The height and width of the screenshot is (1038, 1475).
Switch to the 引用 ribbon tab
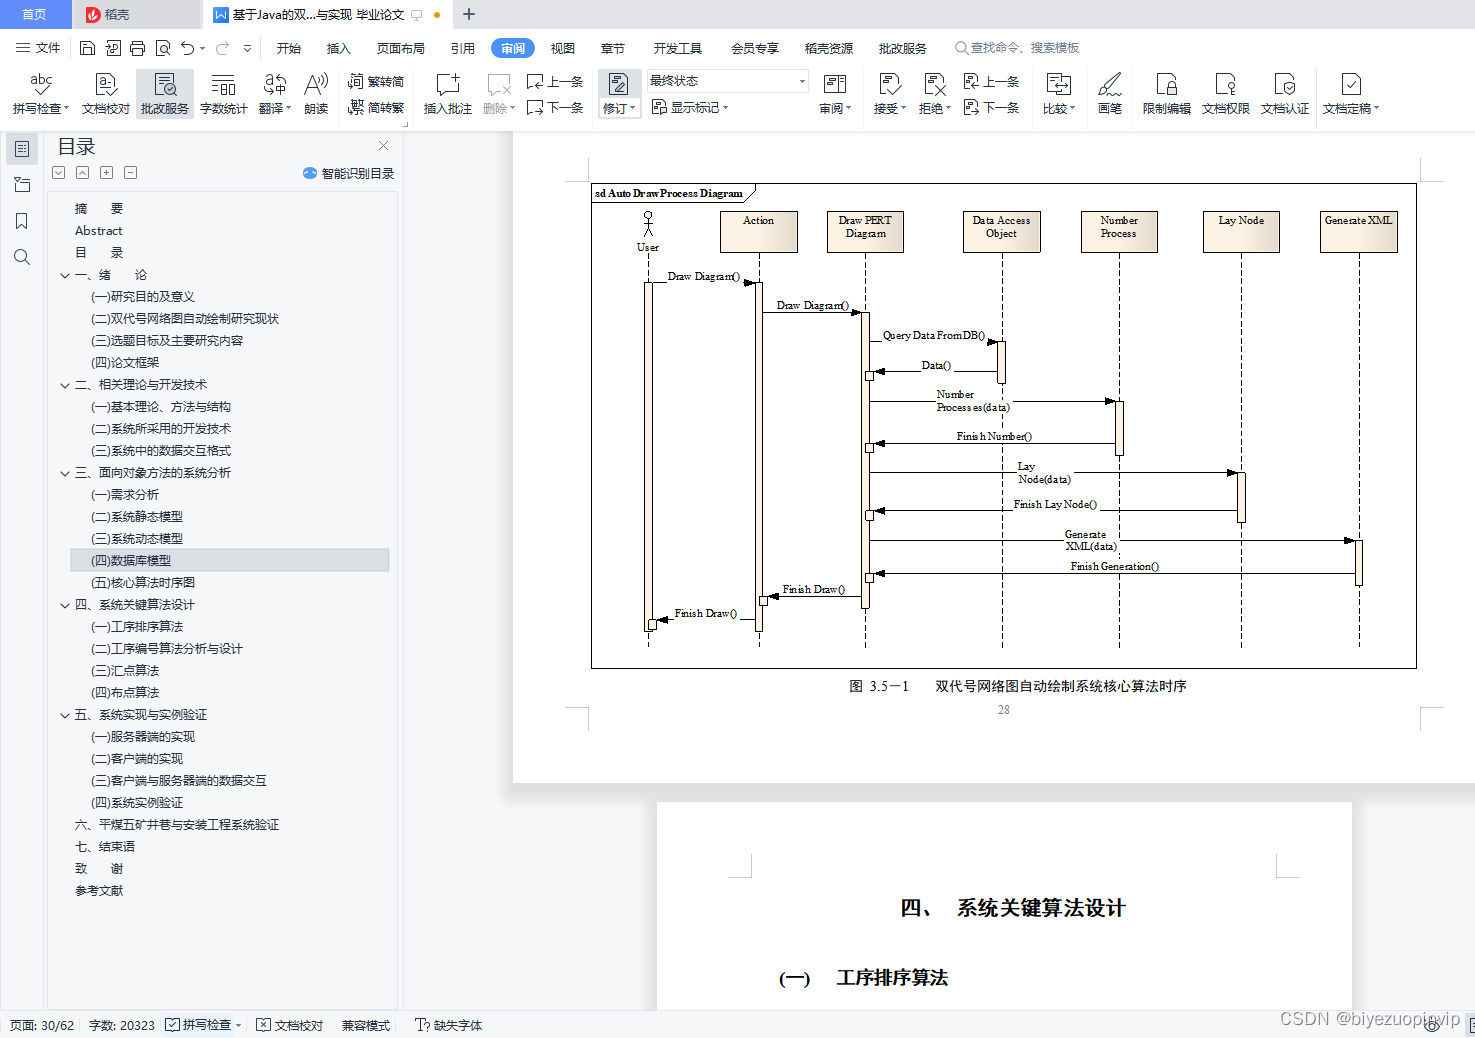click(x=463, y=48)
